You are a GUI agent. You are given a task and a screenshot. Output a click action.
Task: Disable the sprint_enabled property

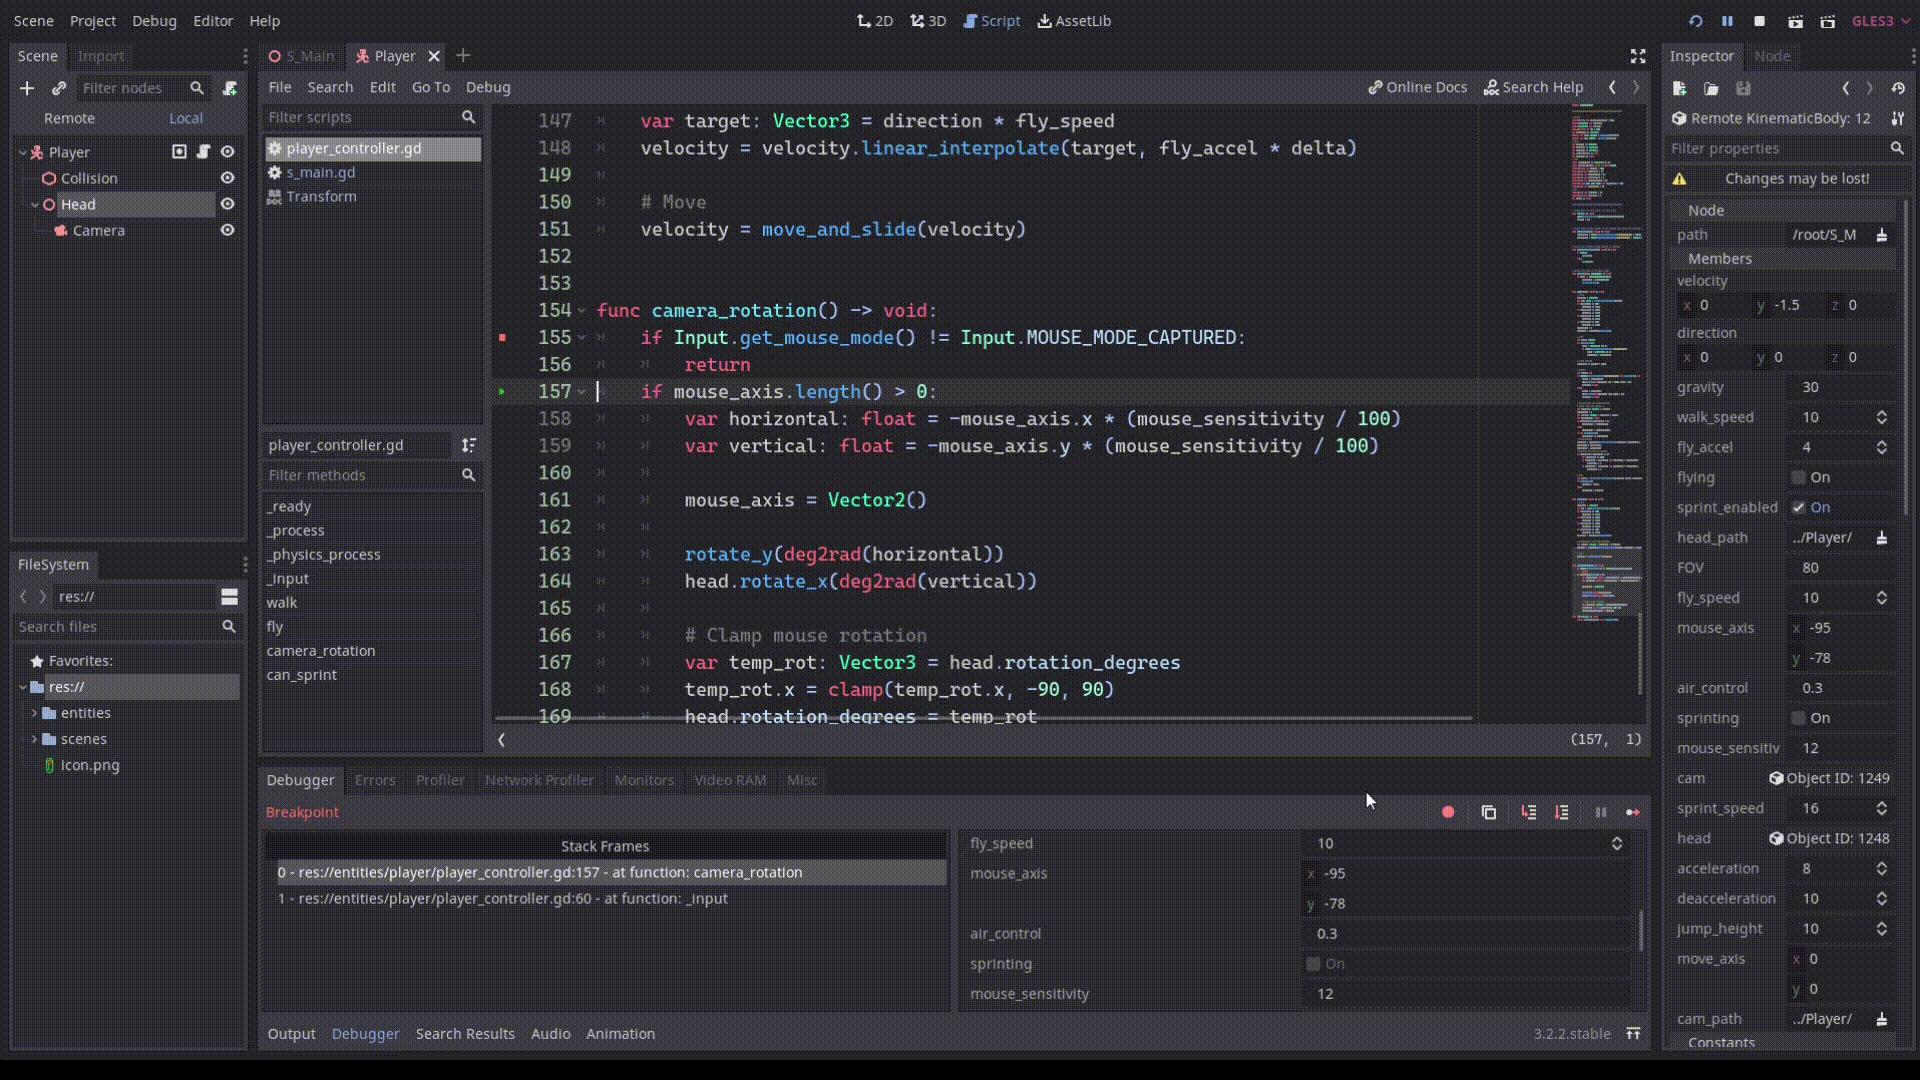1796,507
